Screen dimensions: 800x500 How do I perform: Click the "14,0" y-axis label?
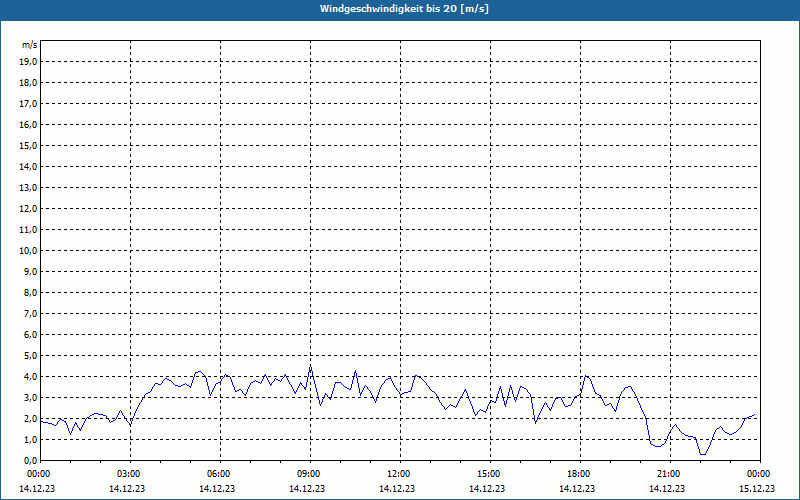(x=28, y=166)
